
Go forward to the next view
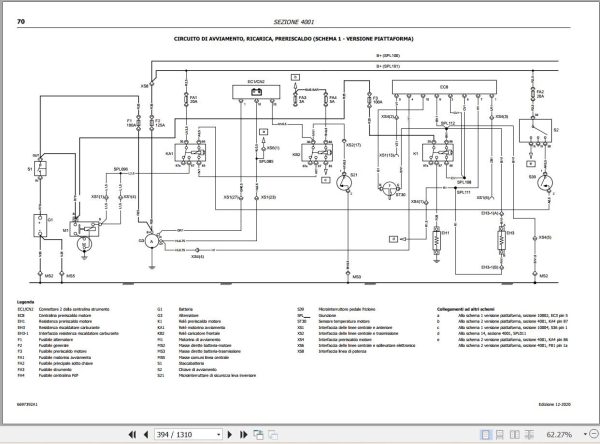(x=273, y=434)
